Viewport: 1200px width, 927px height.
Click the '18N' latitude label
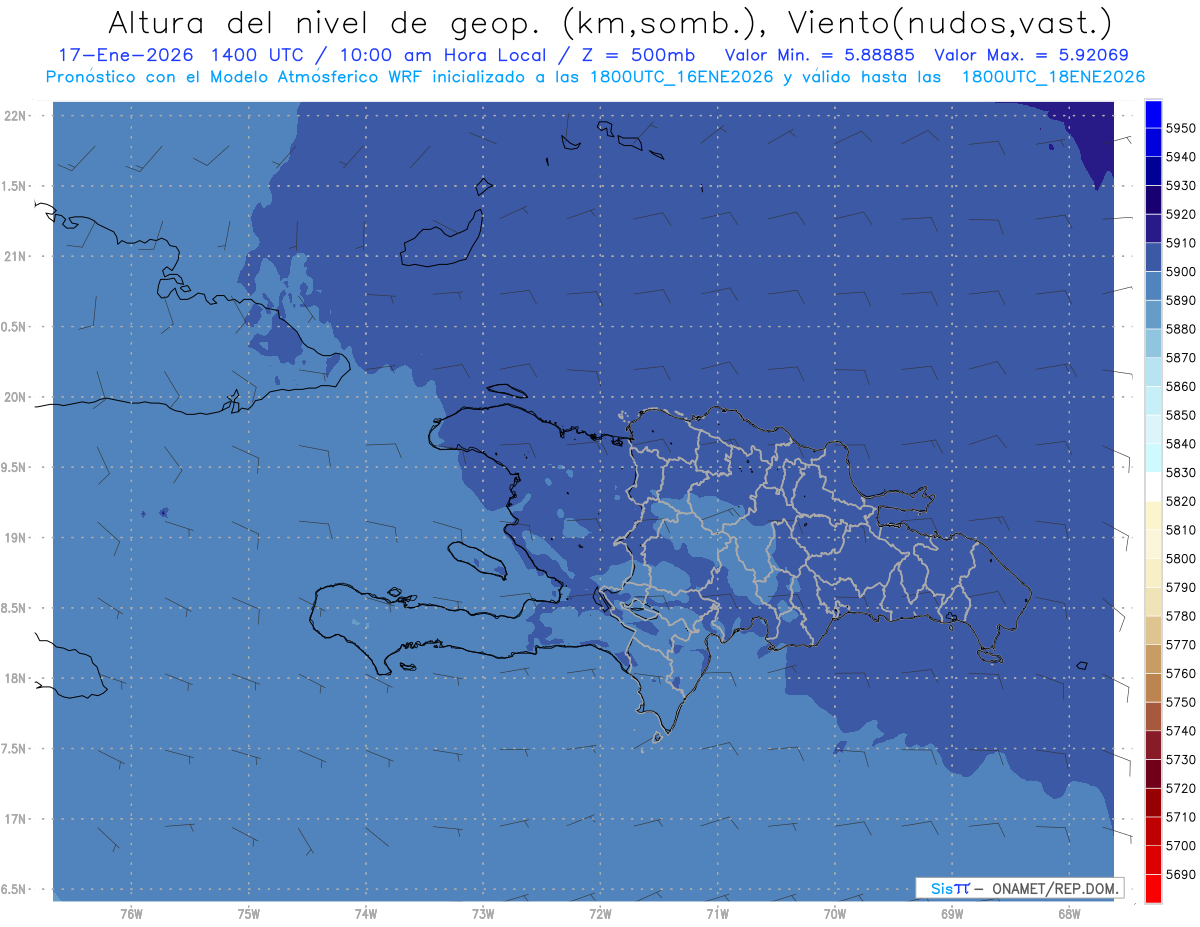[x=17, y=678]
